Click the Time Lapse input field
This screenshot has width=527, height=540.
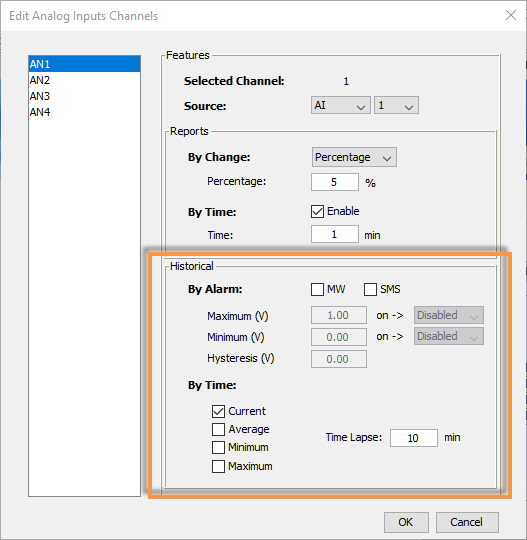pos(414,438)
